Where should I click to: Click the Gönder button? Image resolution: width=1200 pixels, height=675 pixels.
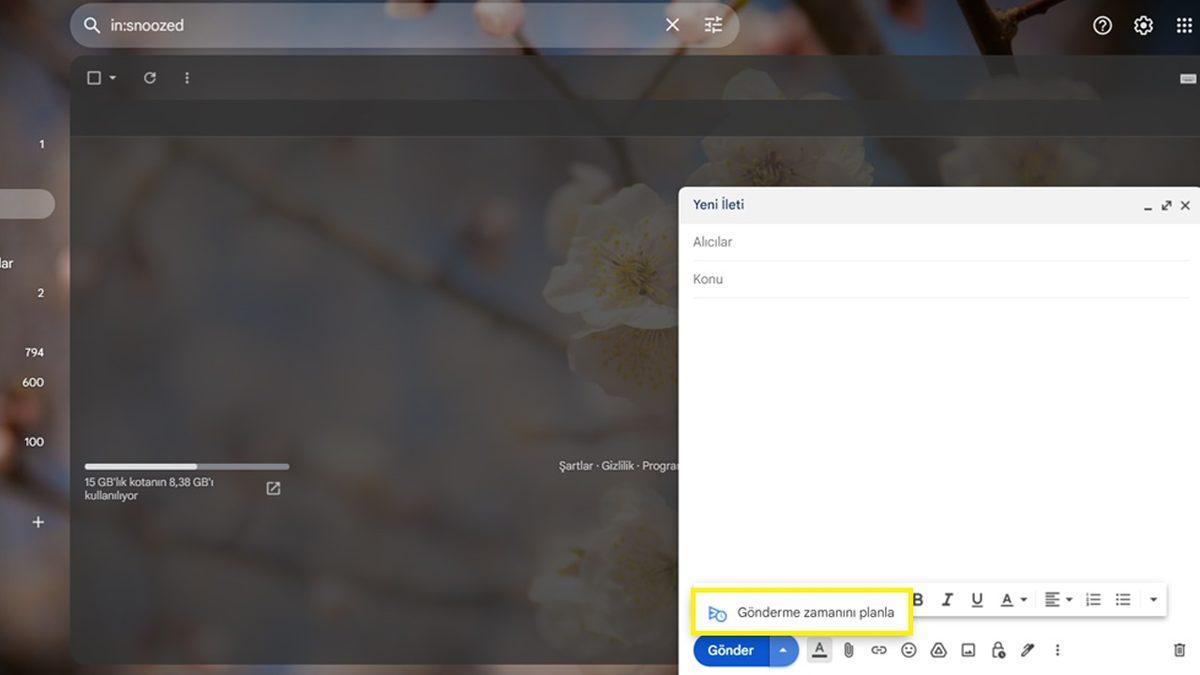[x=729, y=650]
